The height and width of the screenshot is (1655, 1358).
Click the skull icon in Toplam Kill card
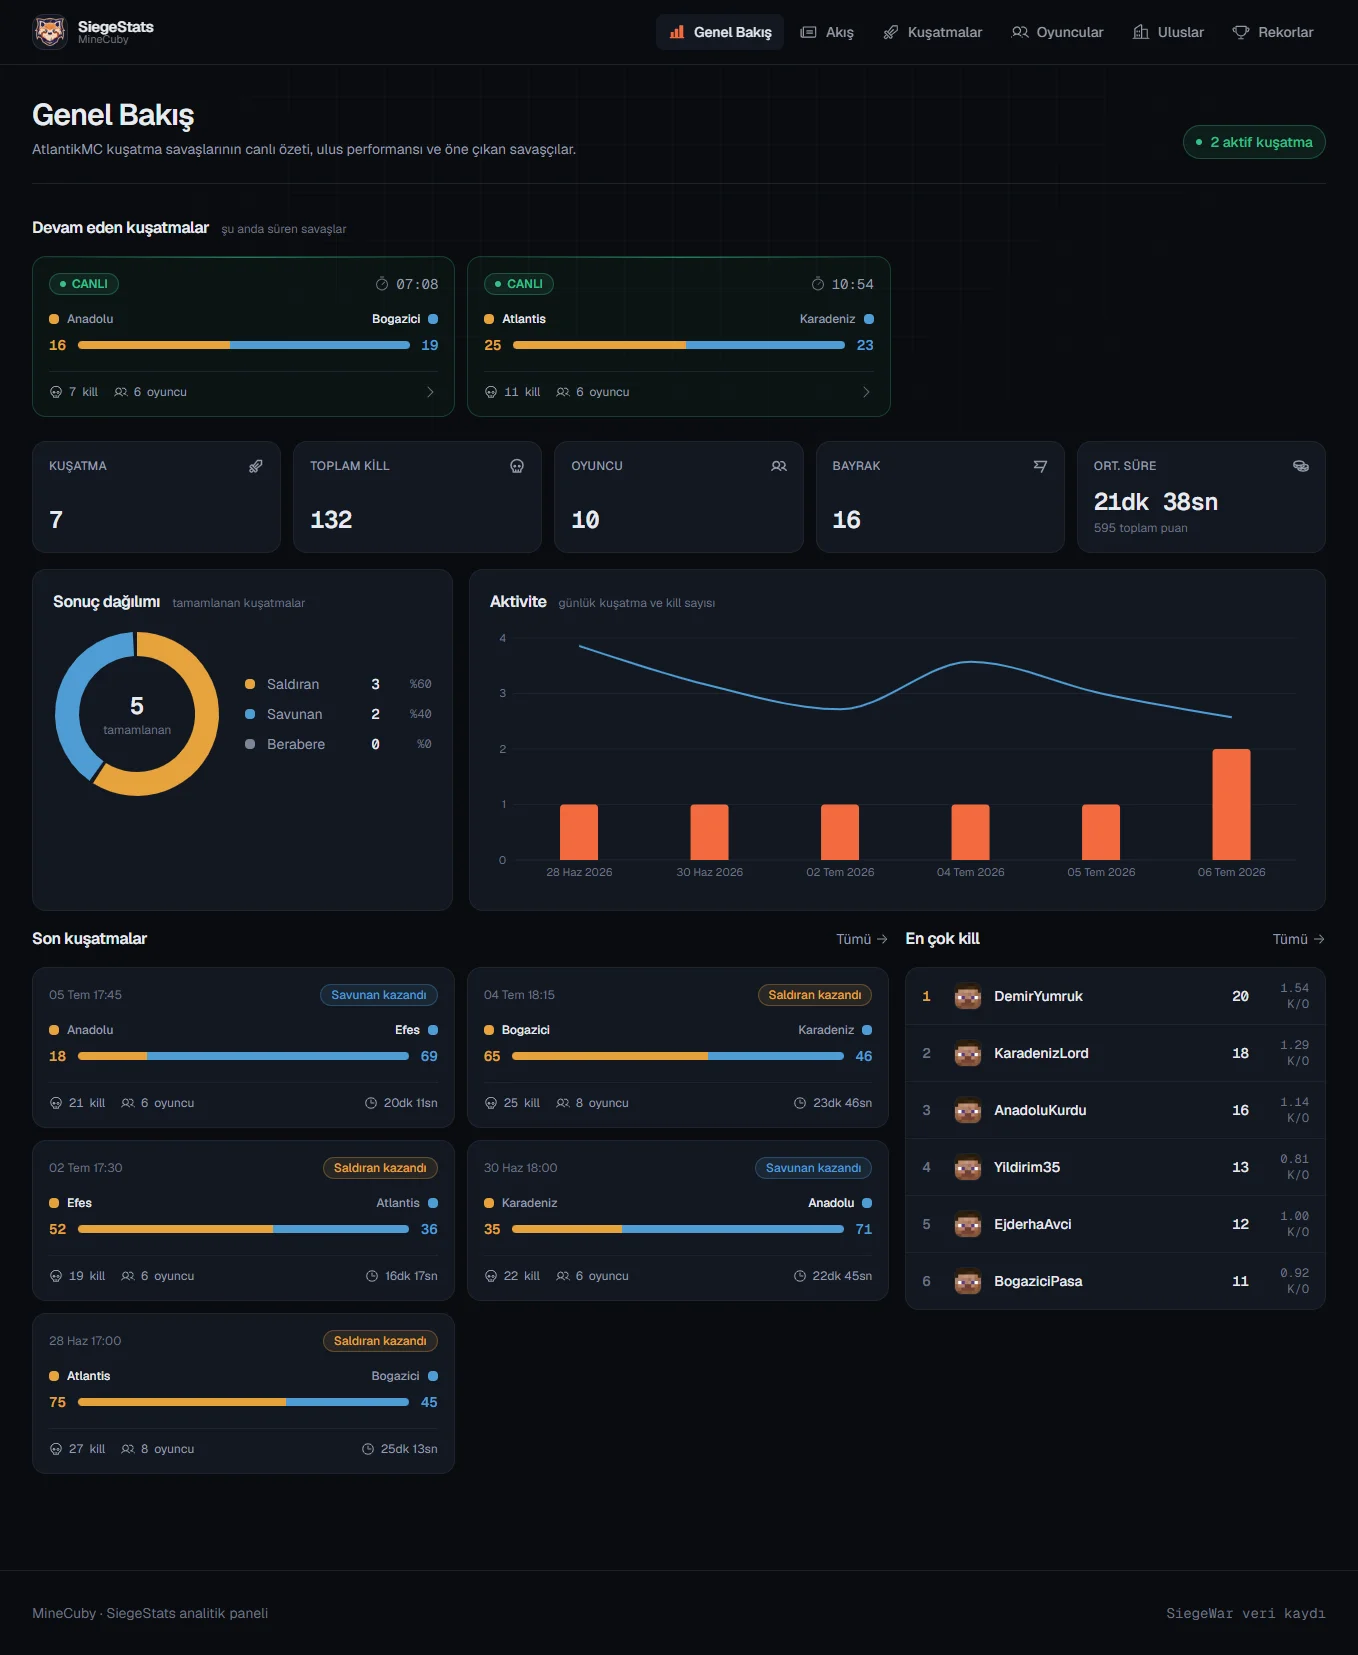(517, 466)
